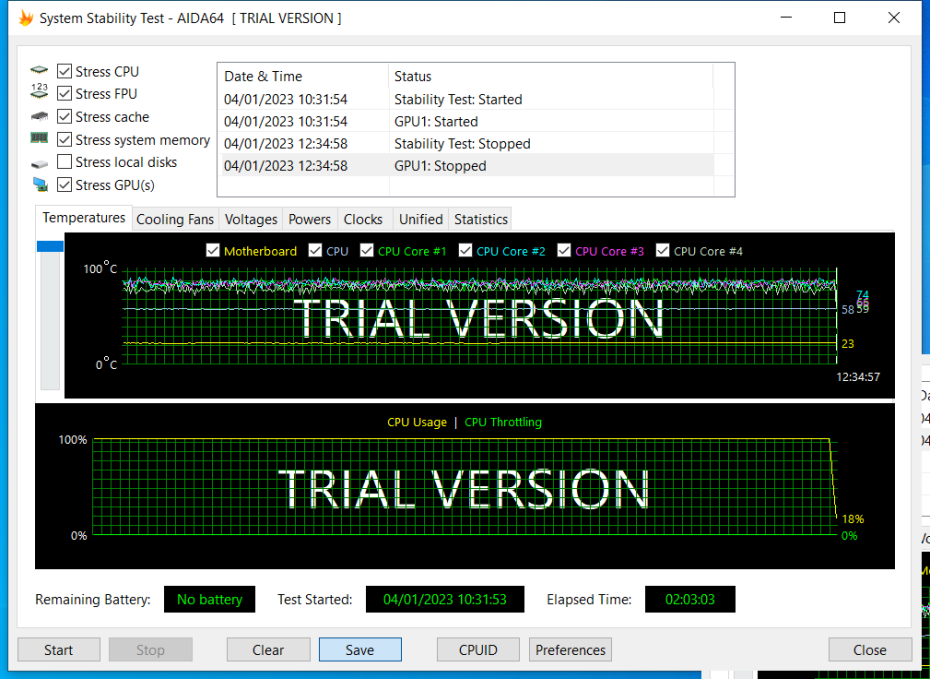The image size is (930, 679).
Task: Enable the Stress local disks checkbox
Action: (65, 162)
